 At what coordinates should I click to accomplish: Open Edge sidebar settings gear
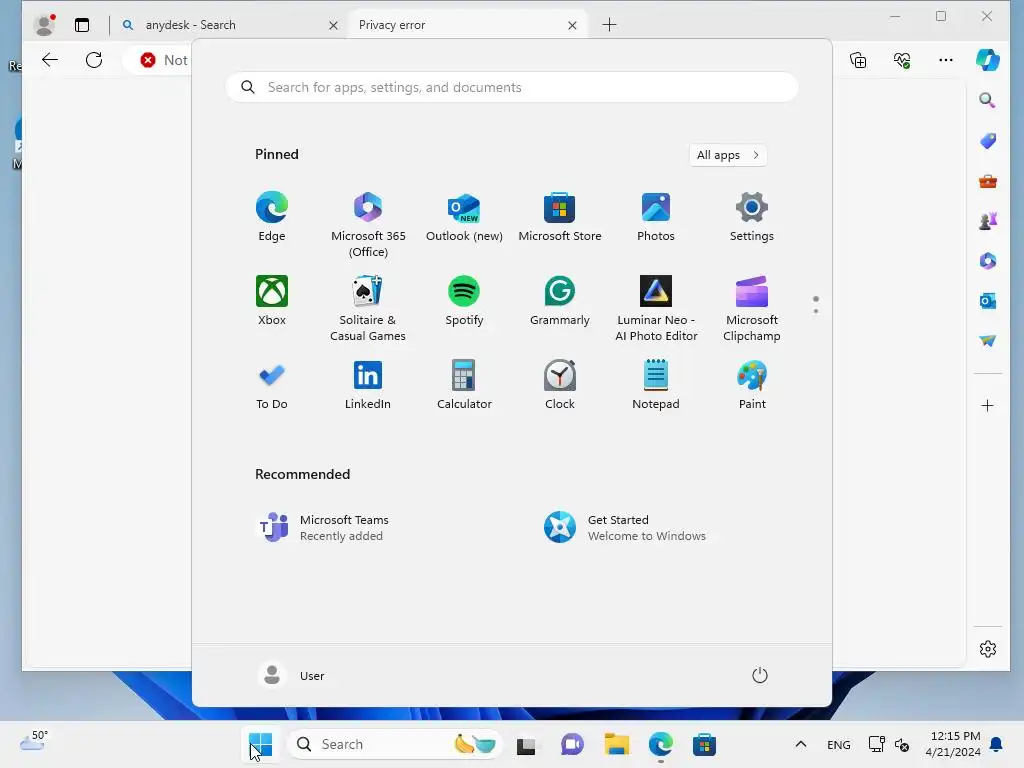point(987,648)
